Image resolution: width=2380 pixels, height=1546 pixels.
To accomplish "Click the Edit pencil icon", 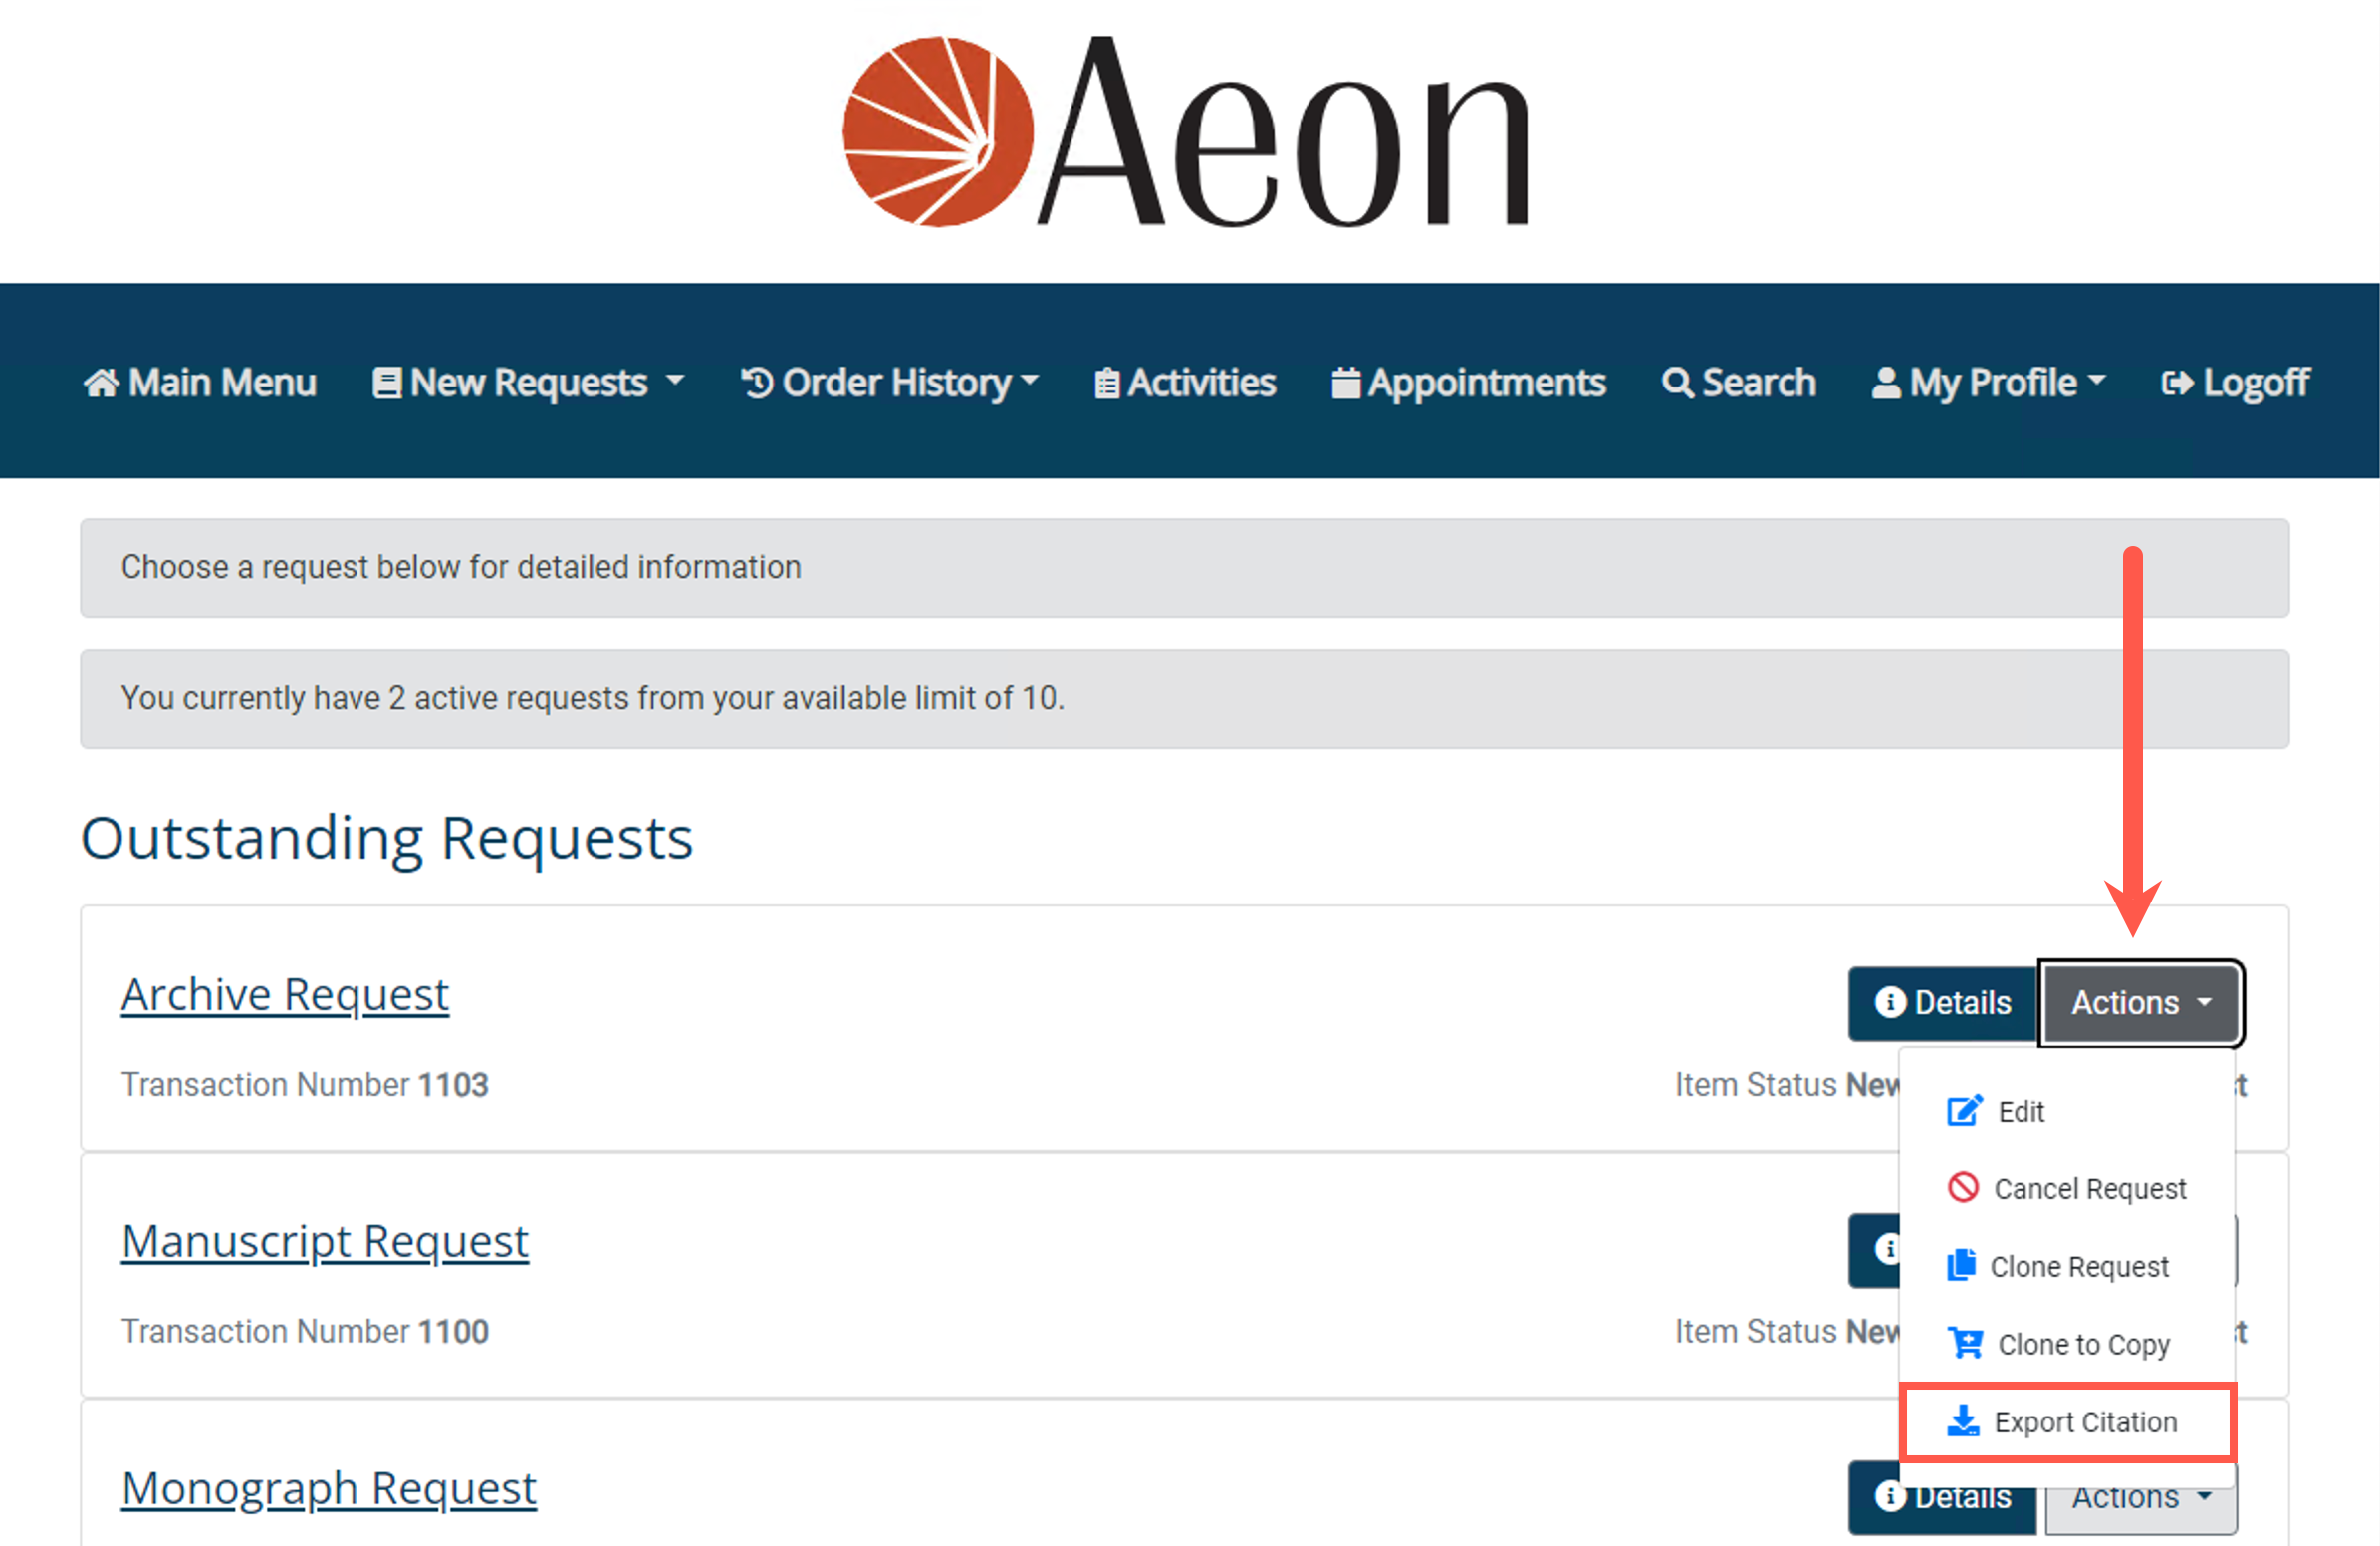I will [x=1963, y=1110].
